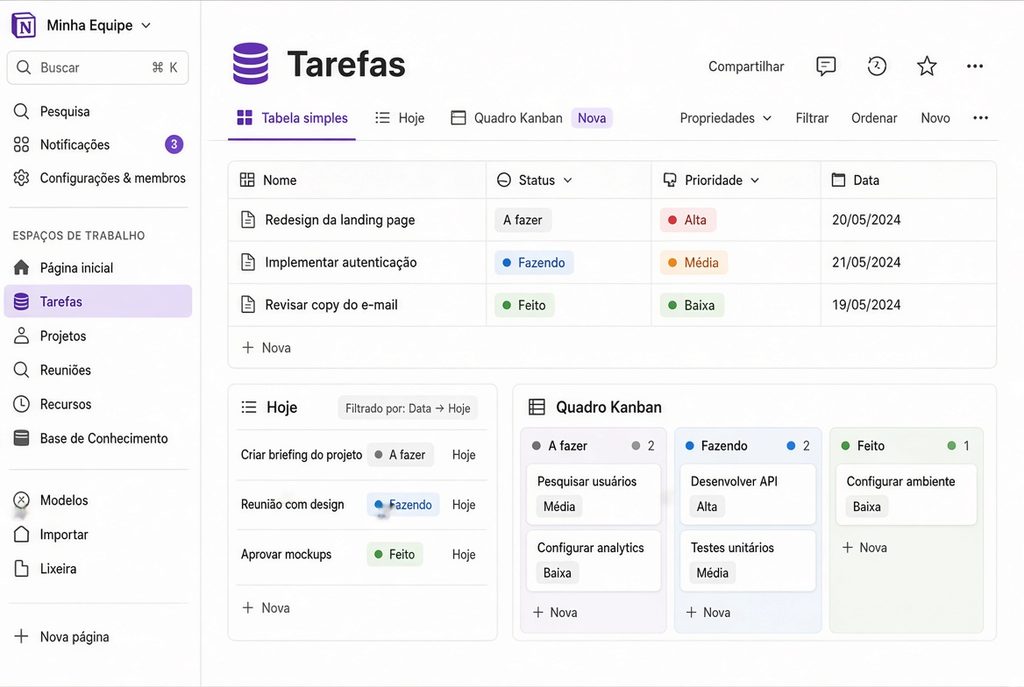The height and width of the screenshot is (687, 1024).
Task: Click the Quadro Kanban table icon
Action: [537, 407]
